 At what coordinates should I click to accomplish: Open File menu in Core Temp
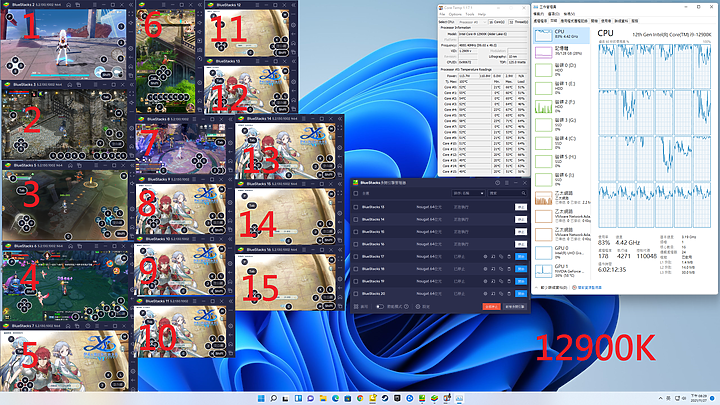coord(442,14)
